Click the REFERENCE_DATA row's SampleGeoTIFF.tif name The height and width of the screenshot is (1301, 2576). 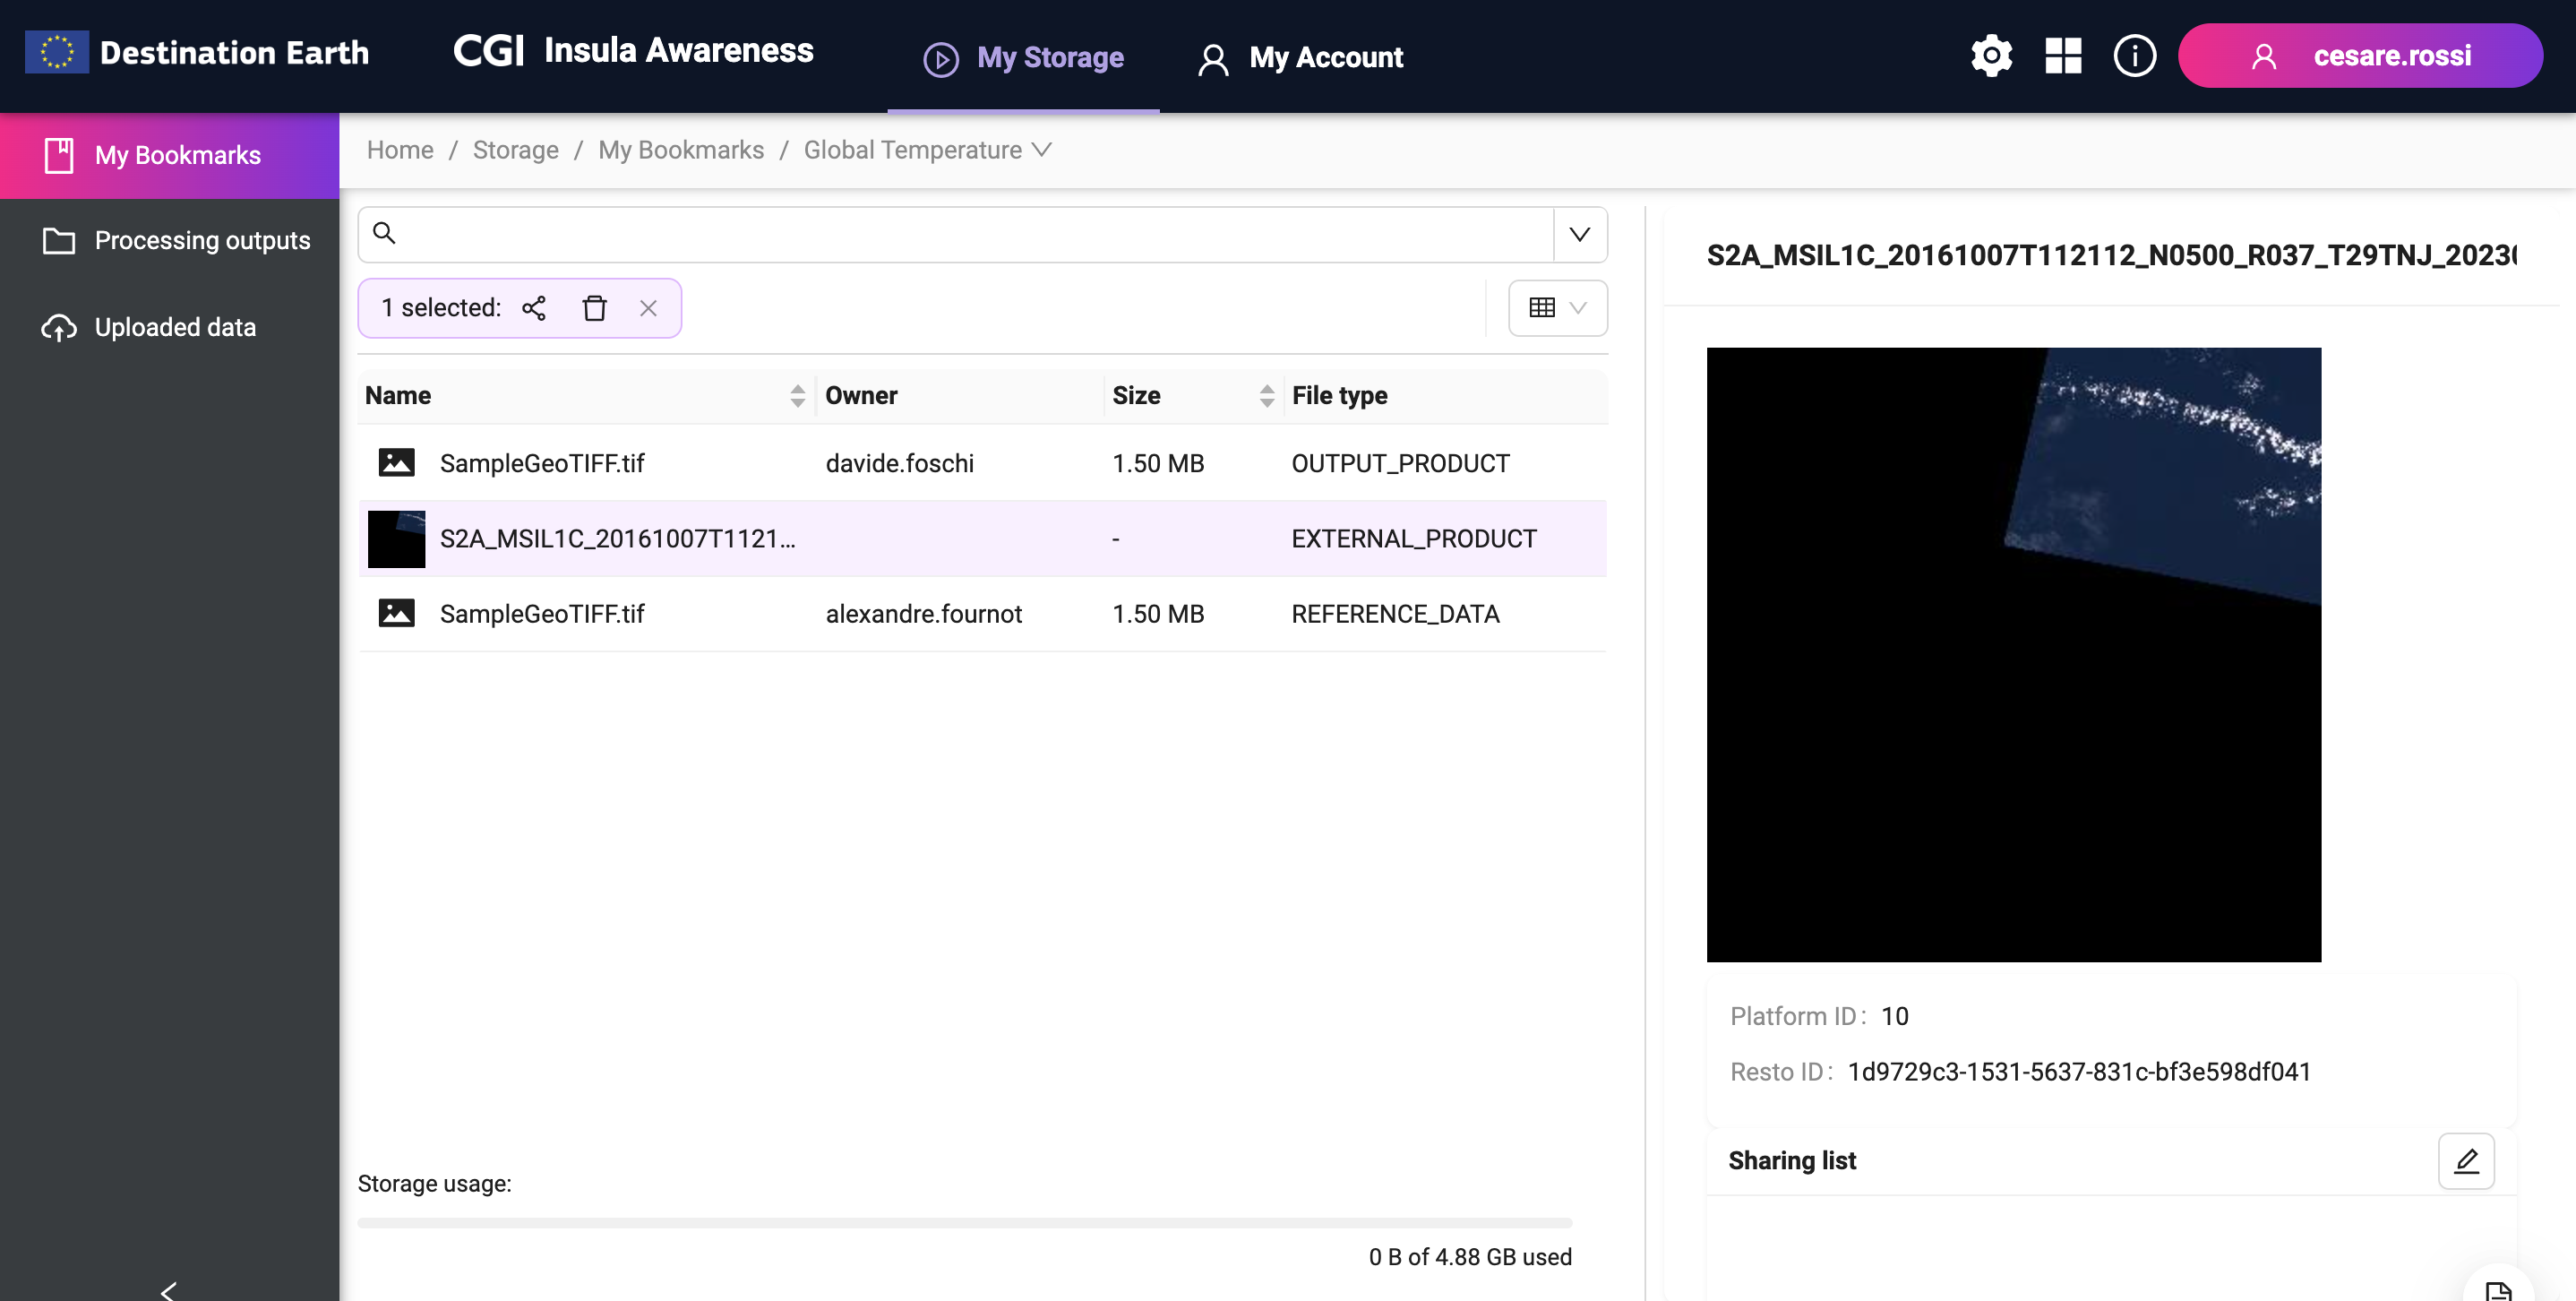coord(542,613)
